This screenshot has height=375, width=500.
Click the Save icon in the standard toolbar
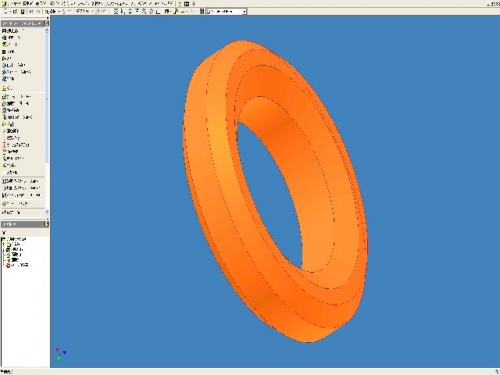[x=23, y=11]
